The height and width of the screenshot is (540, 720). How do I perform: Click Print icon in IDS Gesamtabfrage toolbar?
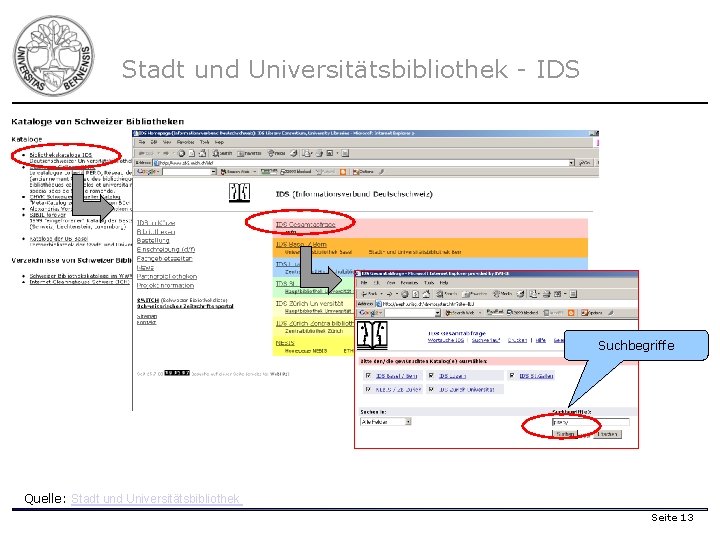(x=546, y=294)
